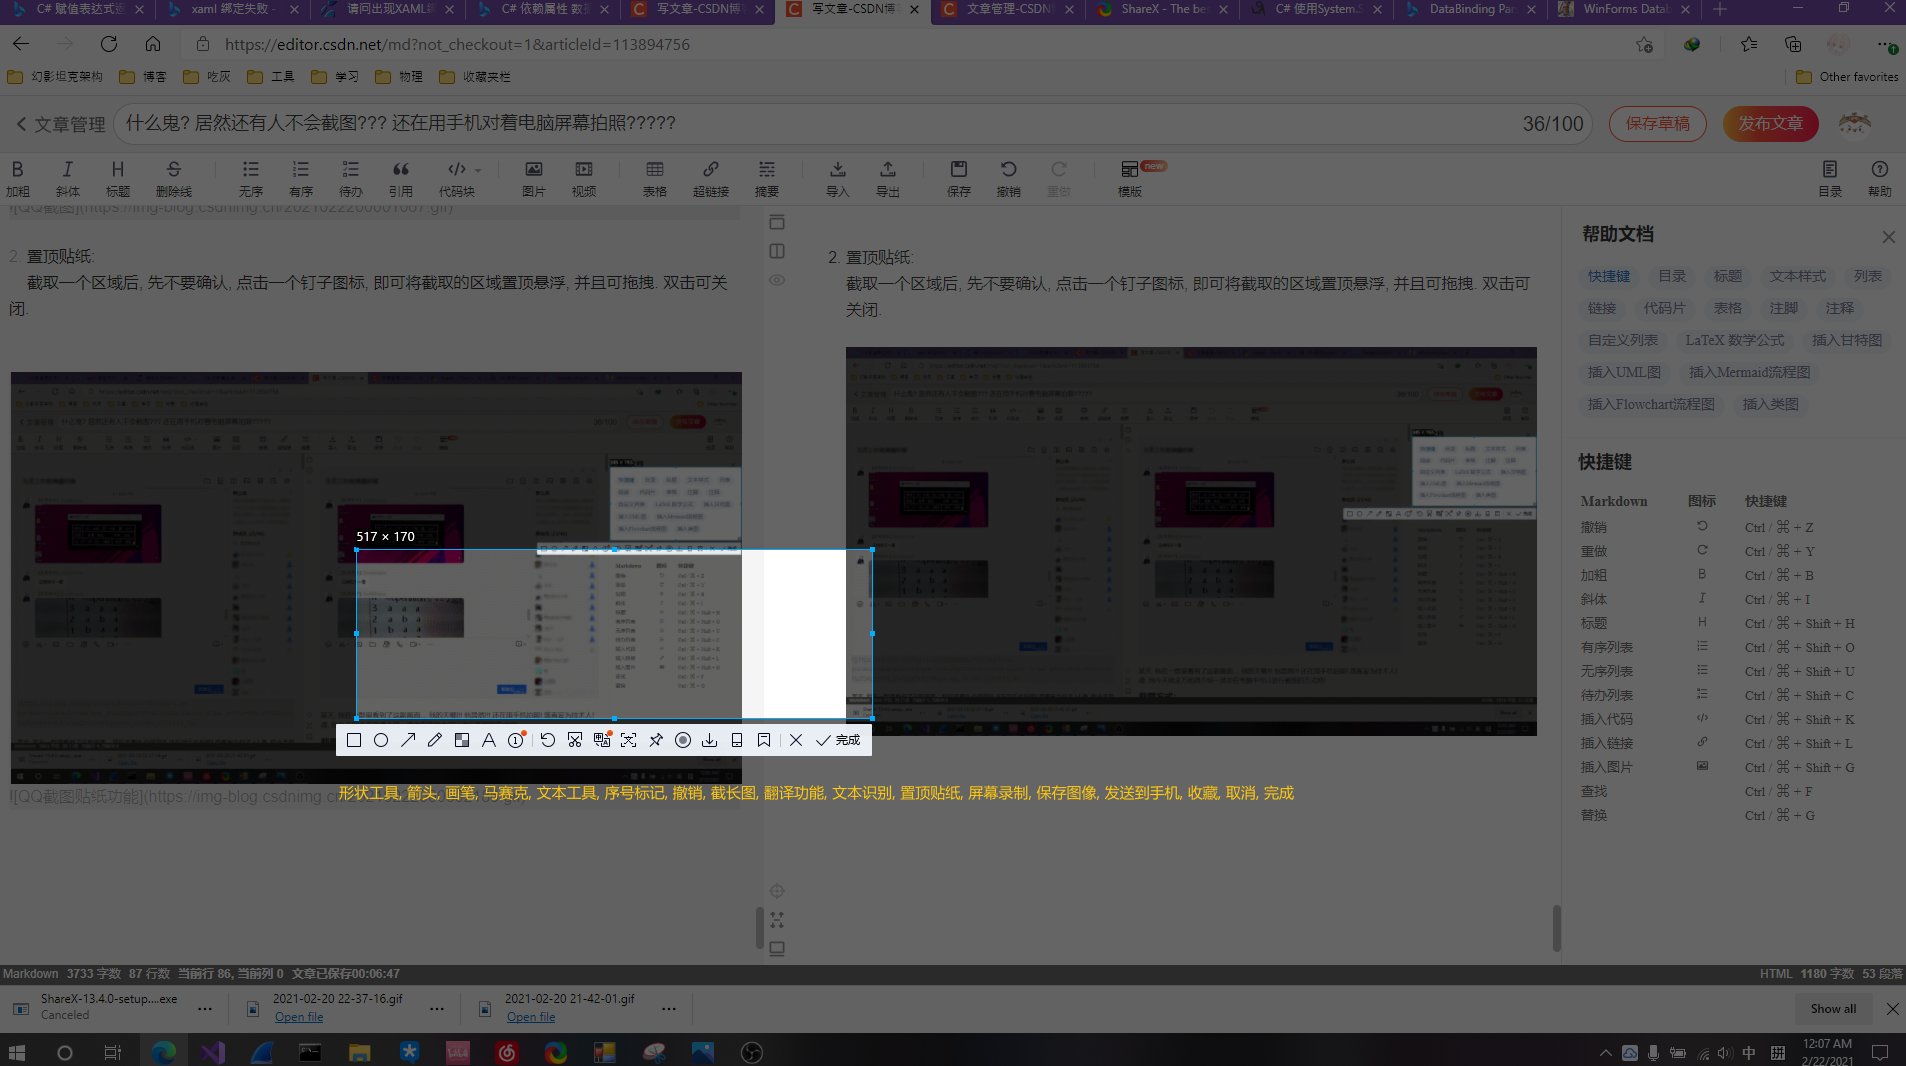Switch to the ShareX browser tab
The height and width of the screenshot is (1066, 1906).
click(1162, 9)
